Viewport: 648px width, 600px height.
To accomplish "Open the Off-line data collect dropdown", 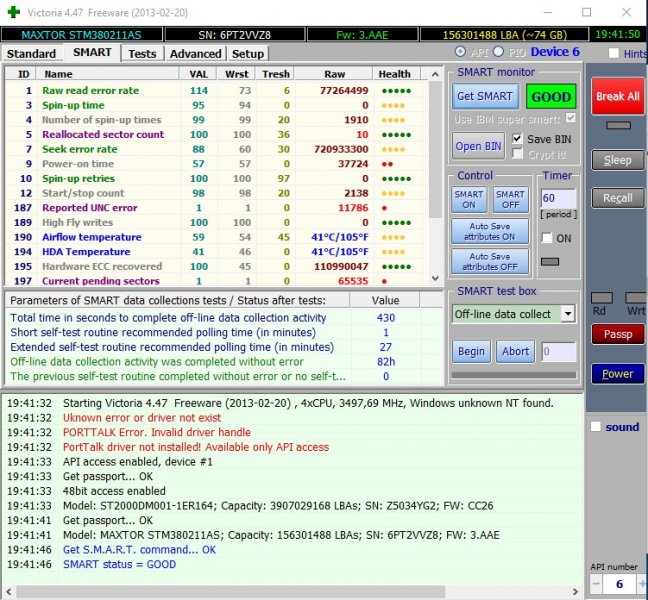I will click(x=567, y=313).
